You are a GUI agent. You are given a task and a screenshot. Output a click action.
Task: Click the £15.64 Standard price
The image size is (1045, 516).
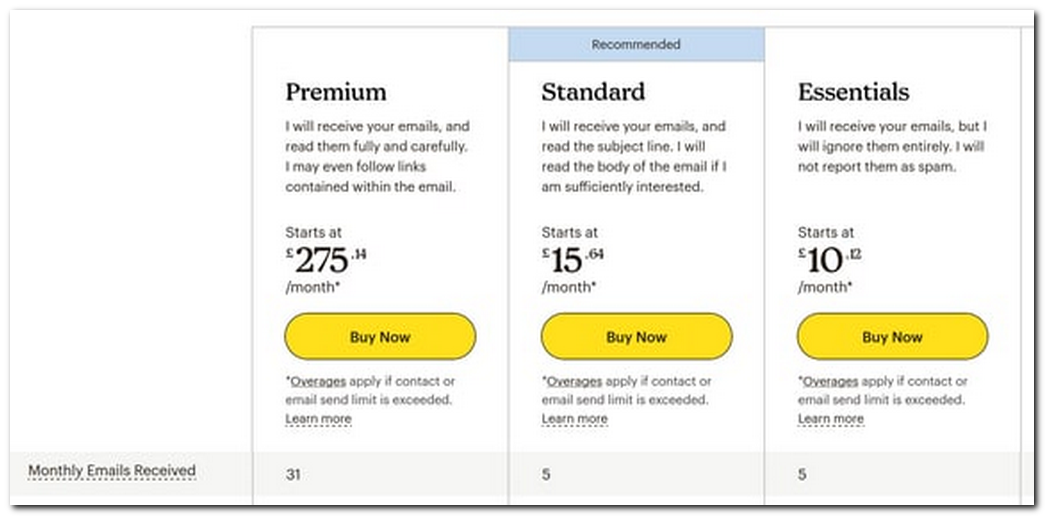(572, 260)
